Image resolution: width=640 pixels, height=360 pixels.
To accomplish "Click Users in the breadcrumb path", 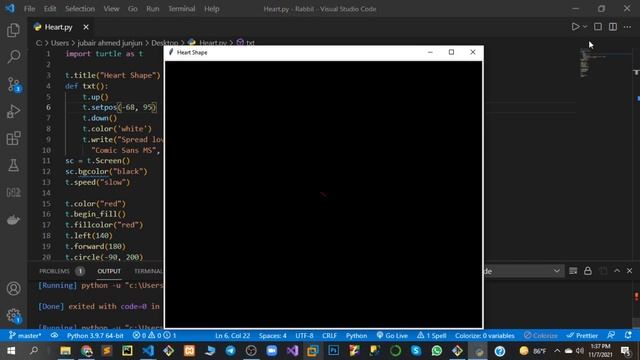I will pos(60,42).
